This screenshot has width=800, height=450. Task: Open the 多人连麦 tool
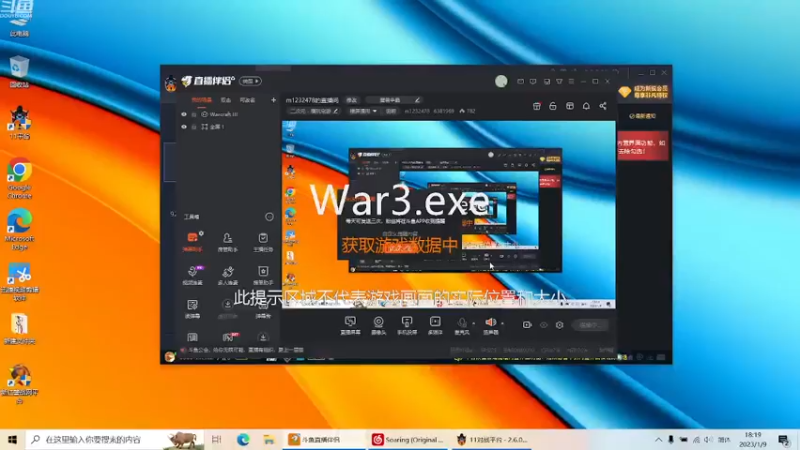tap(228, 275)
